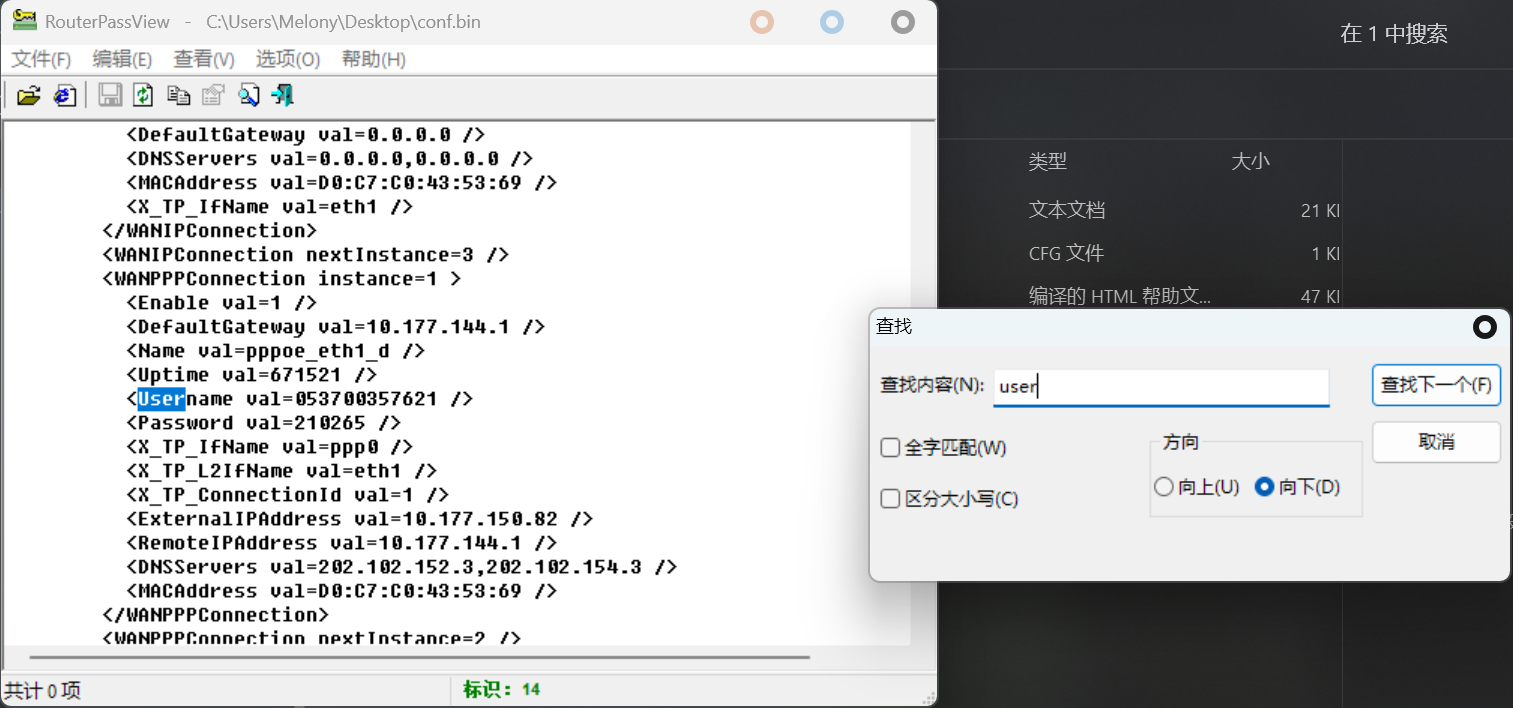1513x708 pixels.
Task: Enable the 全字匹配(W) checkbox
Action: pos(890,448)
